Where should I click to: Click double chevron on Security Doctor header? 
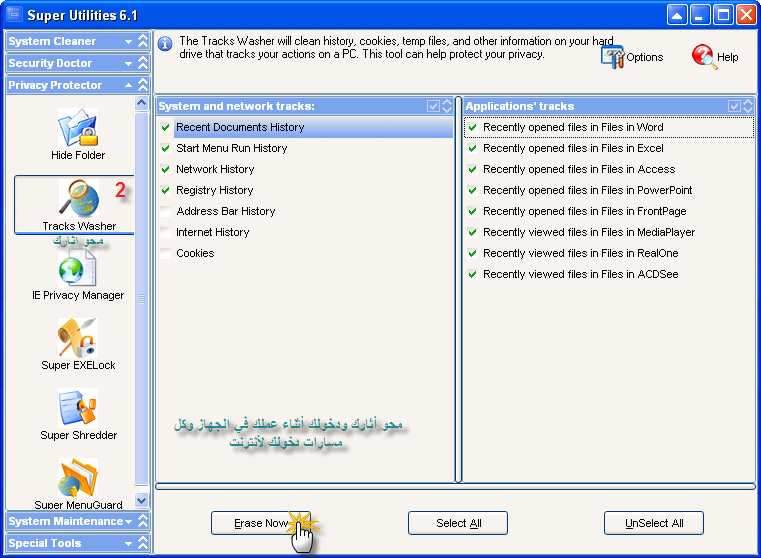143,63
